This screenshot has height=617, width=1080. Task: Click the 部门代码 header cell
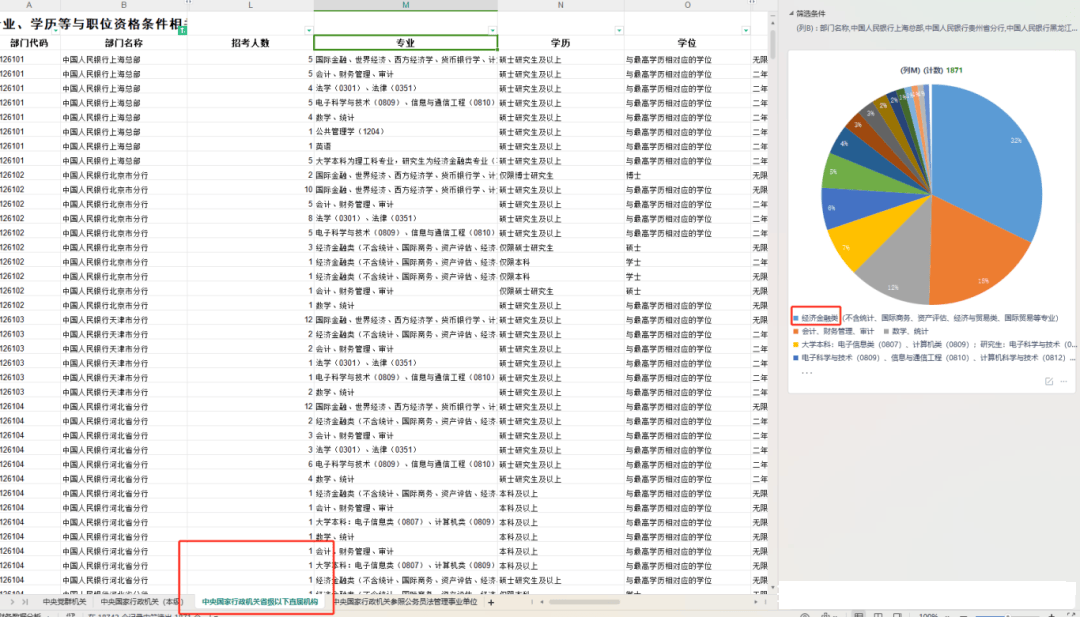click(29, 43)
